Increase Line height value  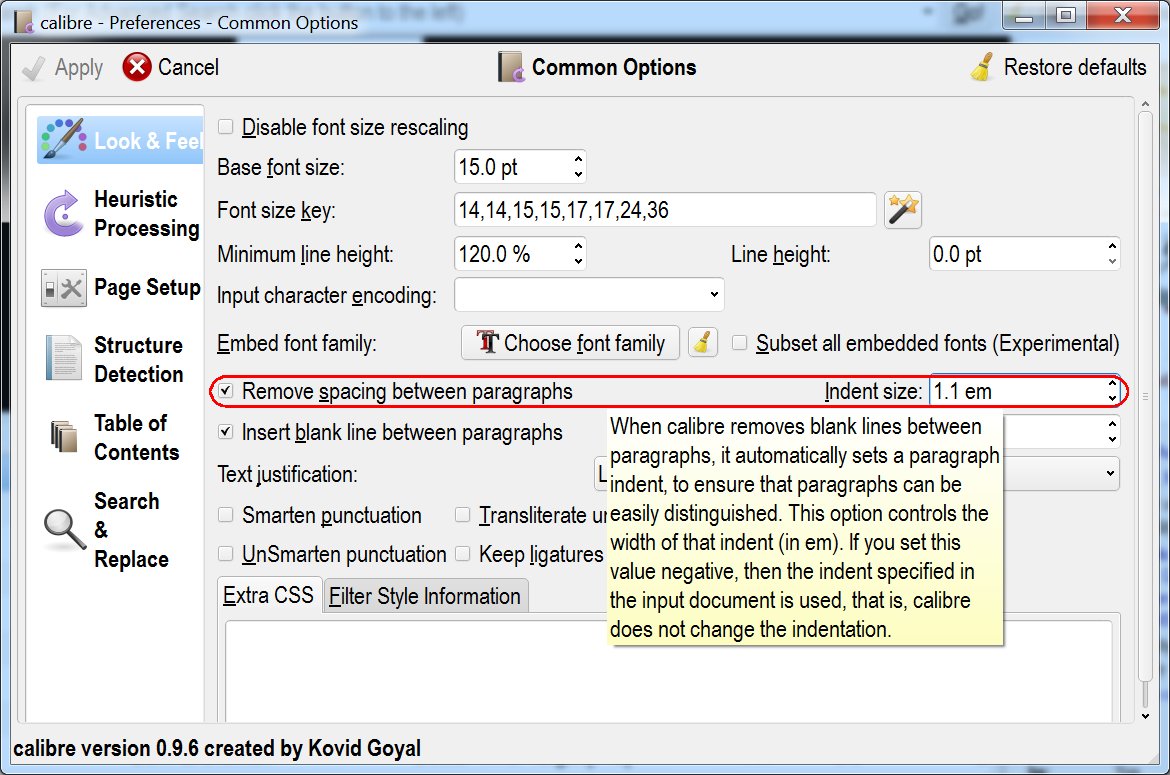1112,246
